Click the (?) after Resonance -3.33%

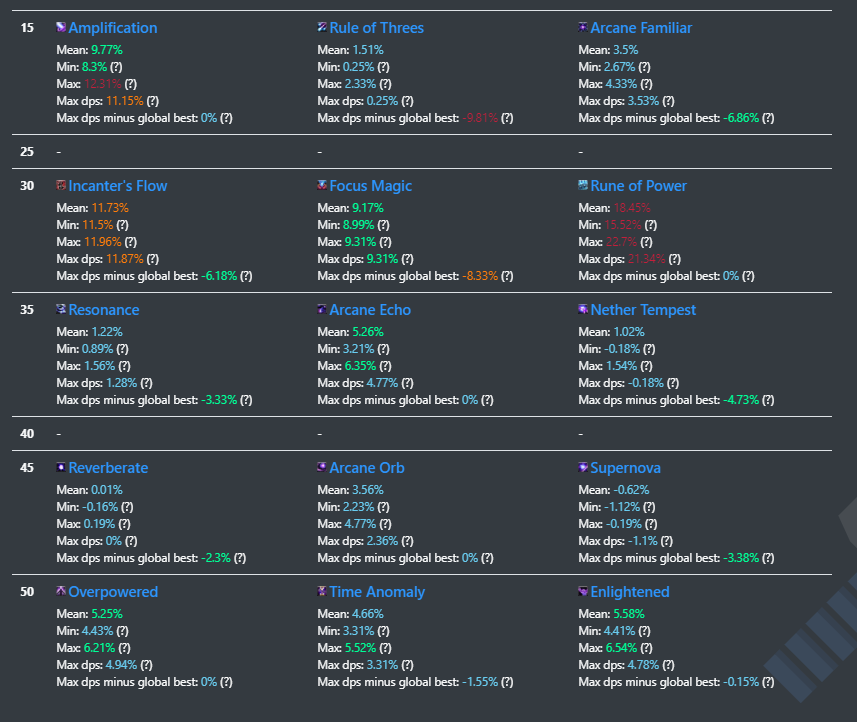(246, 400)
